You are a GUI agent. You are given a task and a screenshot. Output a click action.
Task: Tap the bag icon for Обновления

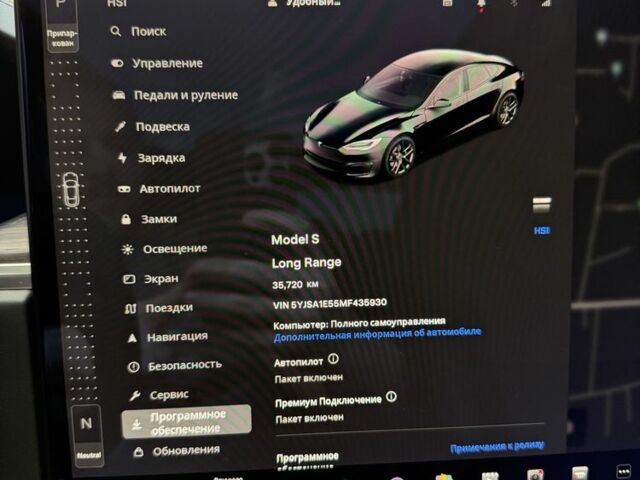click(x=138, y=451)
